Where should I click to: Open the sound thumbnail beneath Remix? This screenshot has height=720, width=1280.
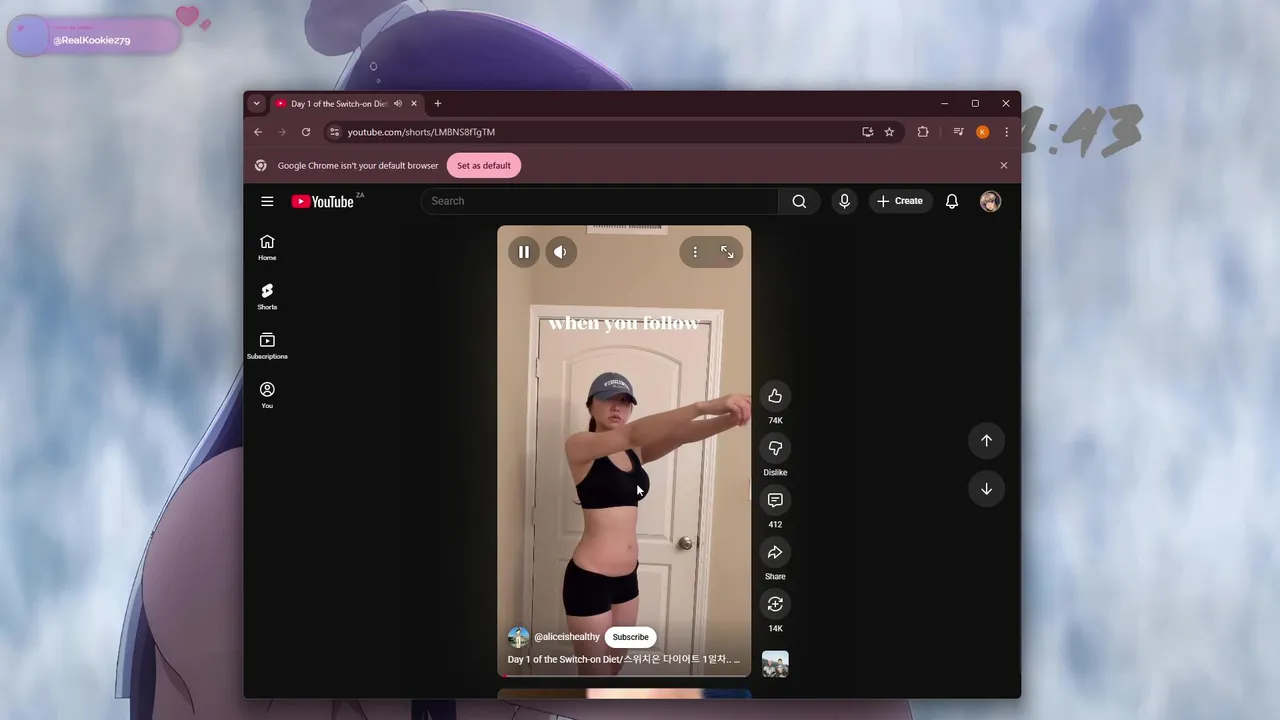(775, 664)
